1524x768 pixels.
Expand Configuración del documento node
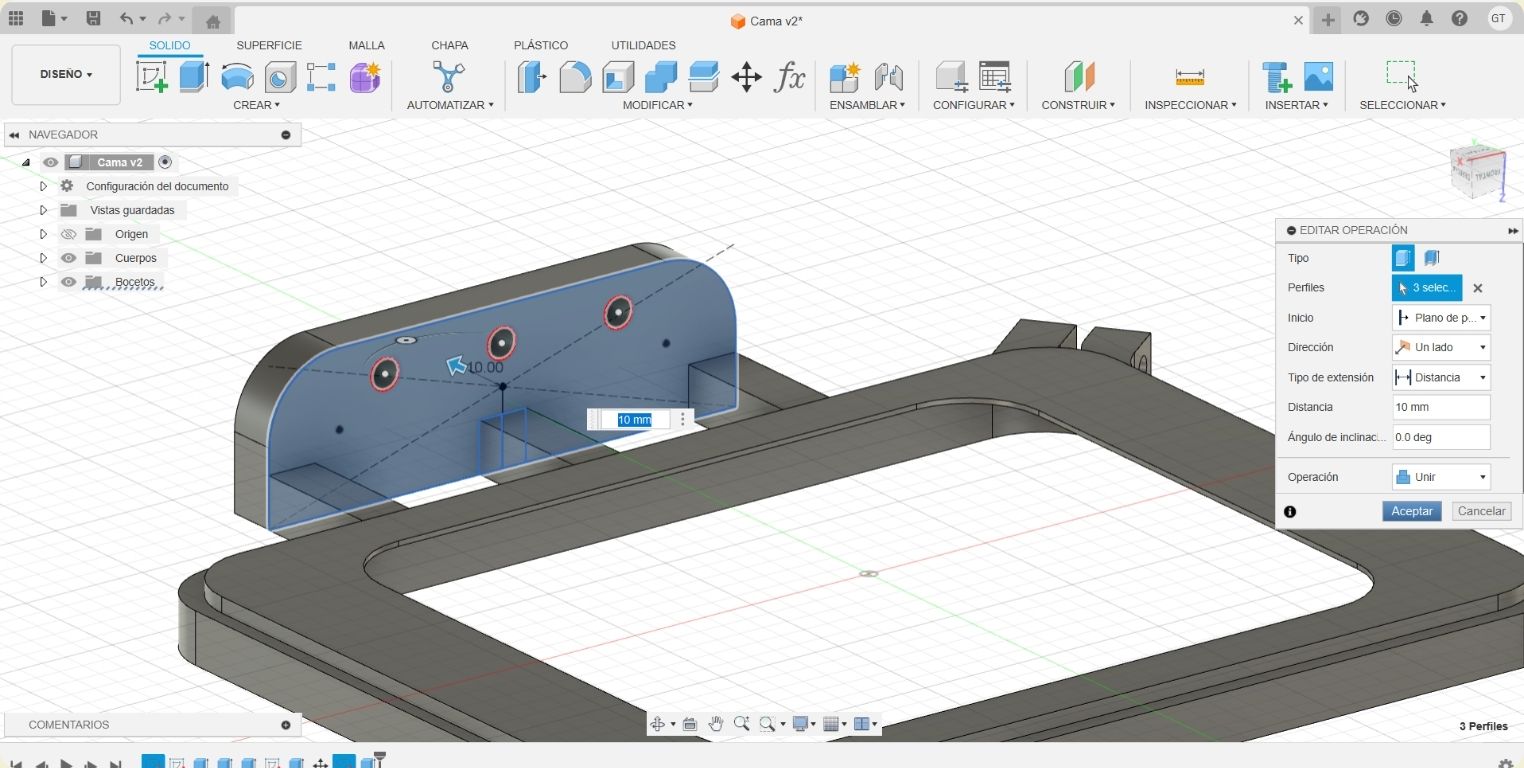[43, 186]
